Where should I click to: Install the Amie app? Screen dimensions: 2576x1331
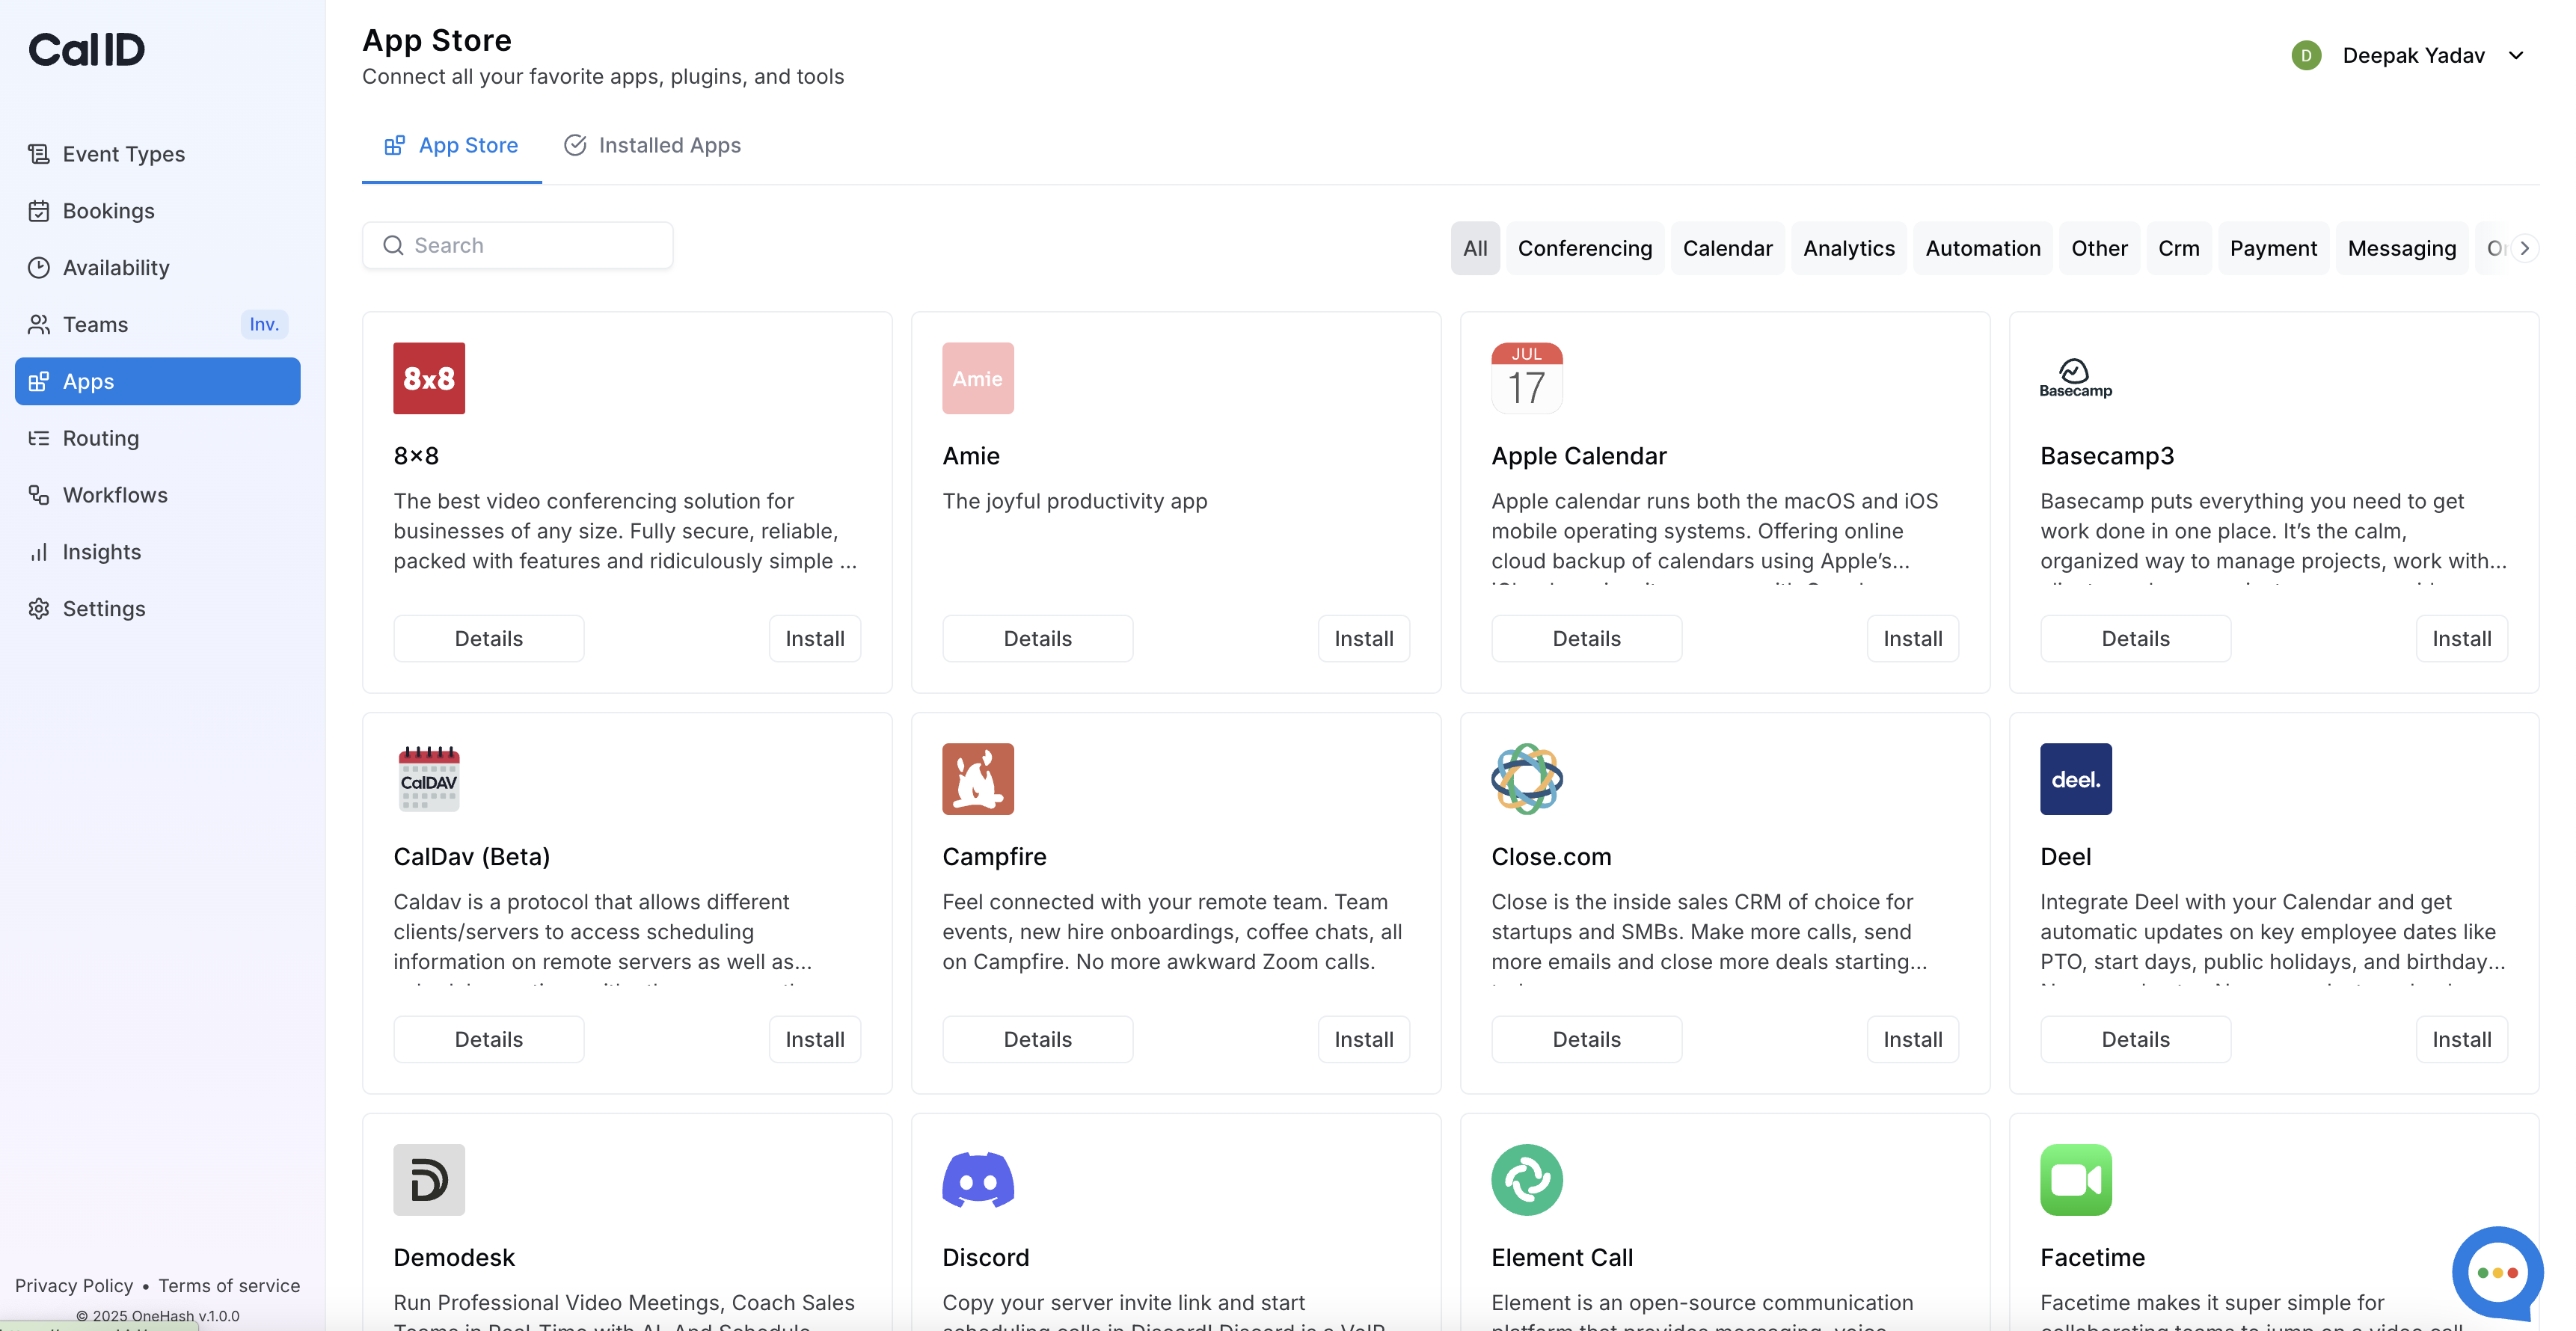[x=1363, y=639]
